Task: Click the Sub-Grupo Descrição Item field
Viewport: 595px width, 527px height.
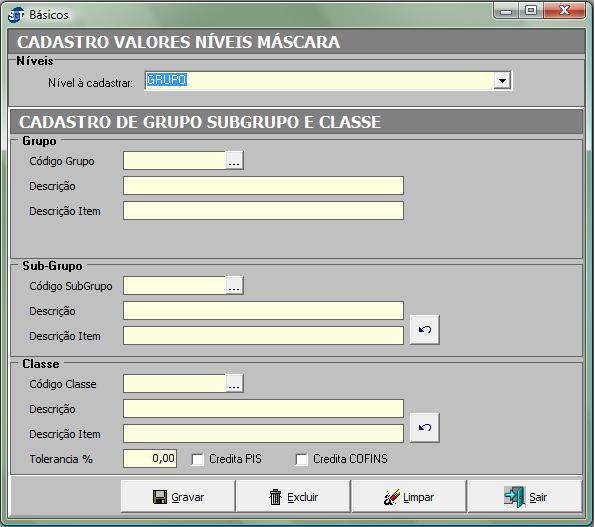Action: [x=263, y=336]
